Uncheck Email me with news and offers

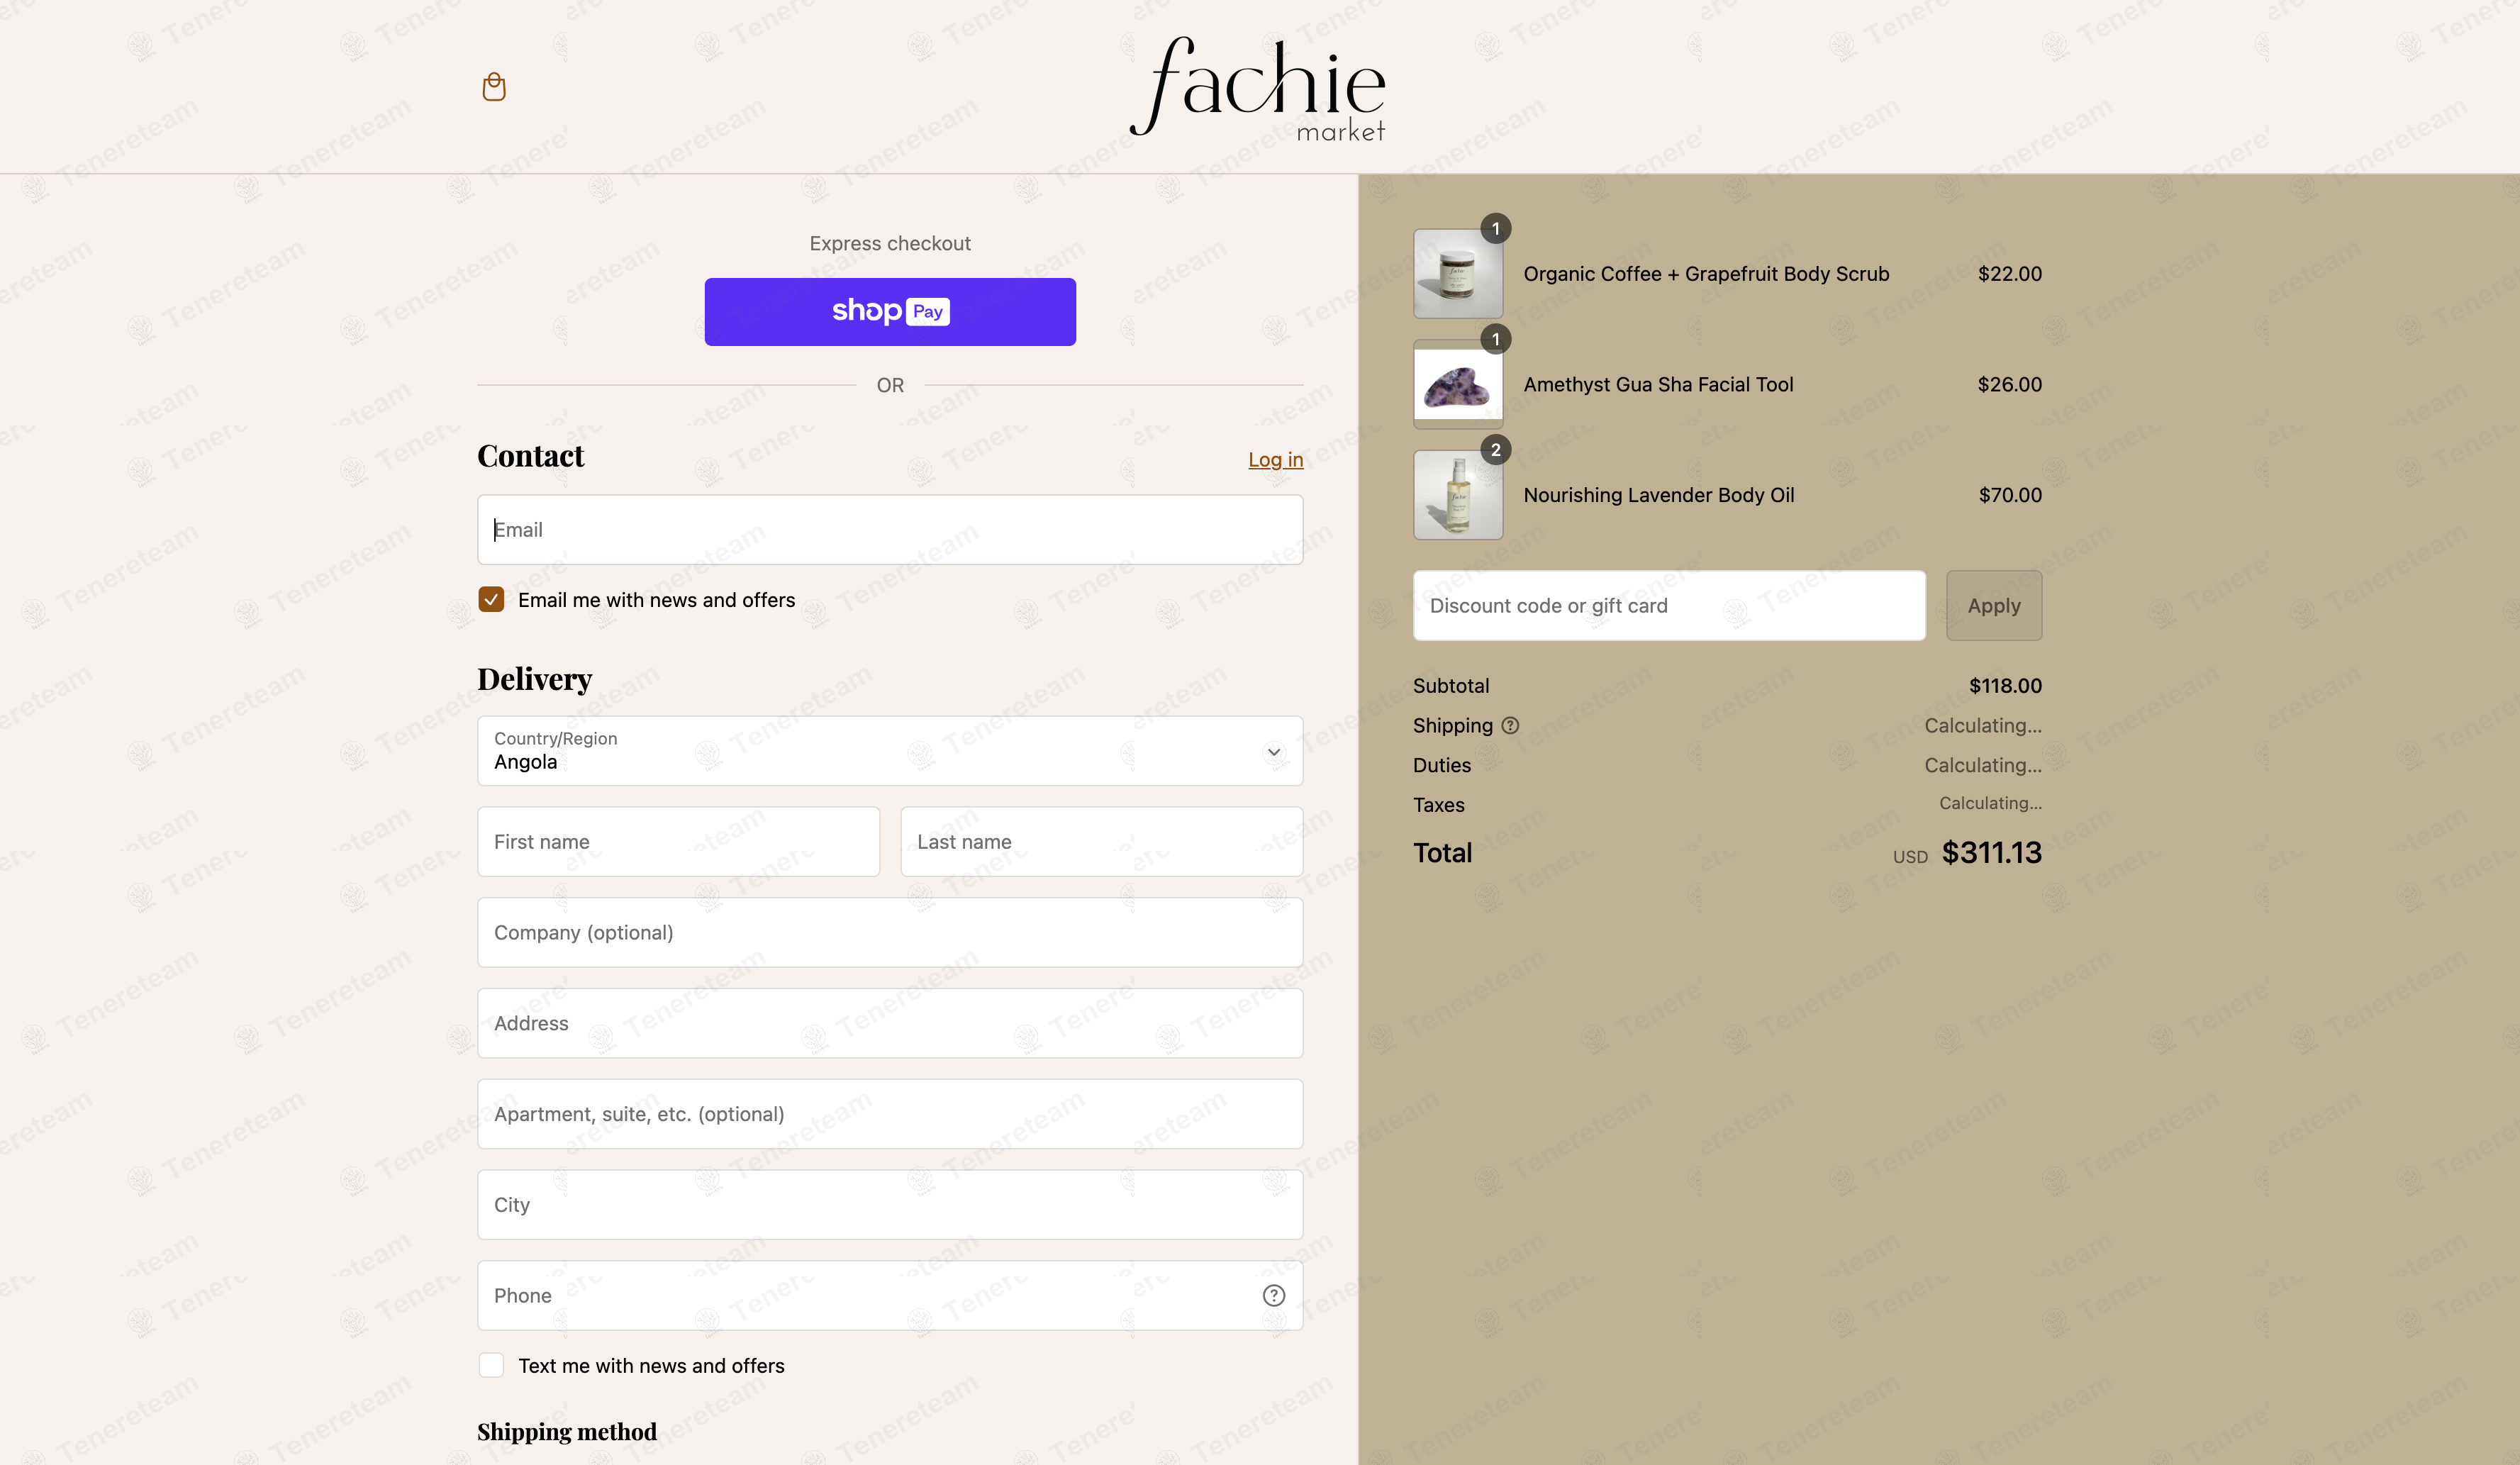(x=491, y=600)
